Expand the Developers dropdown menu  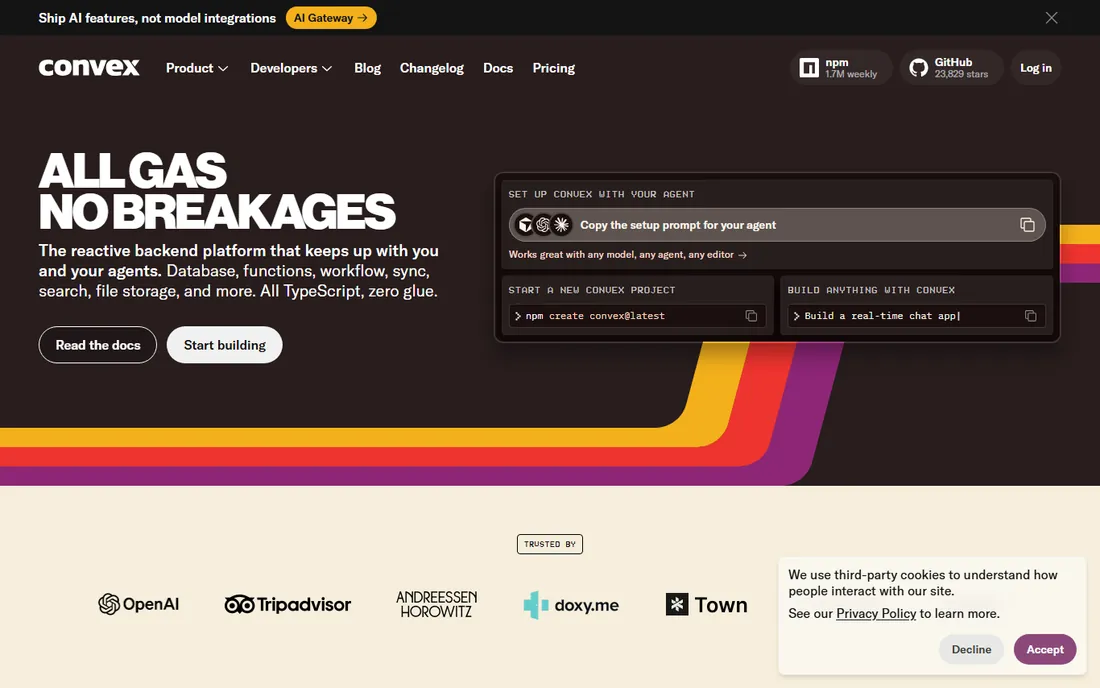click(x=291, y=68)
